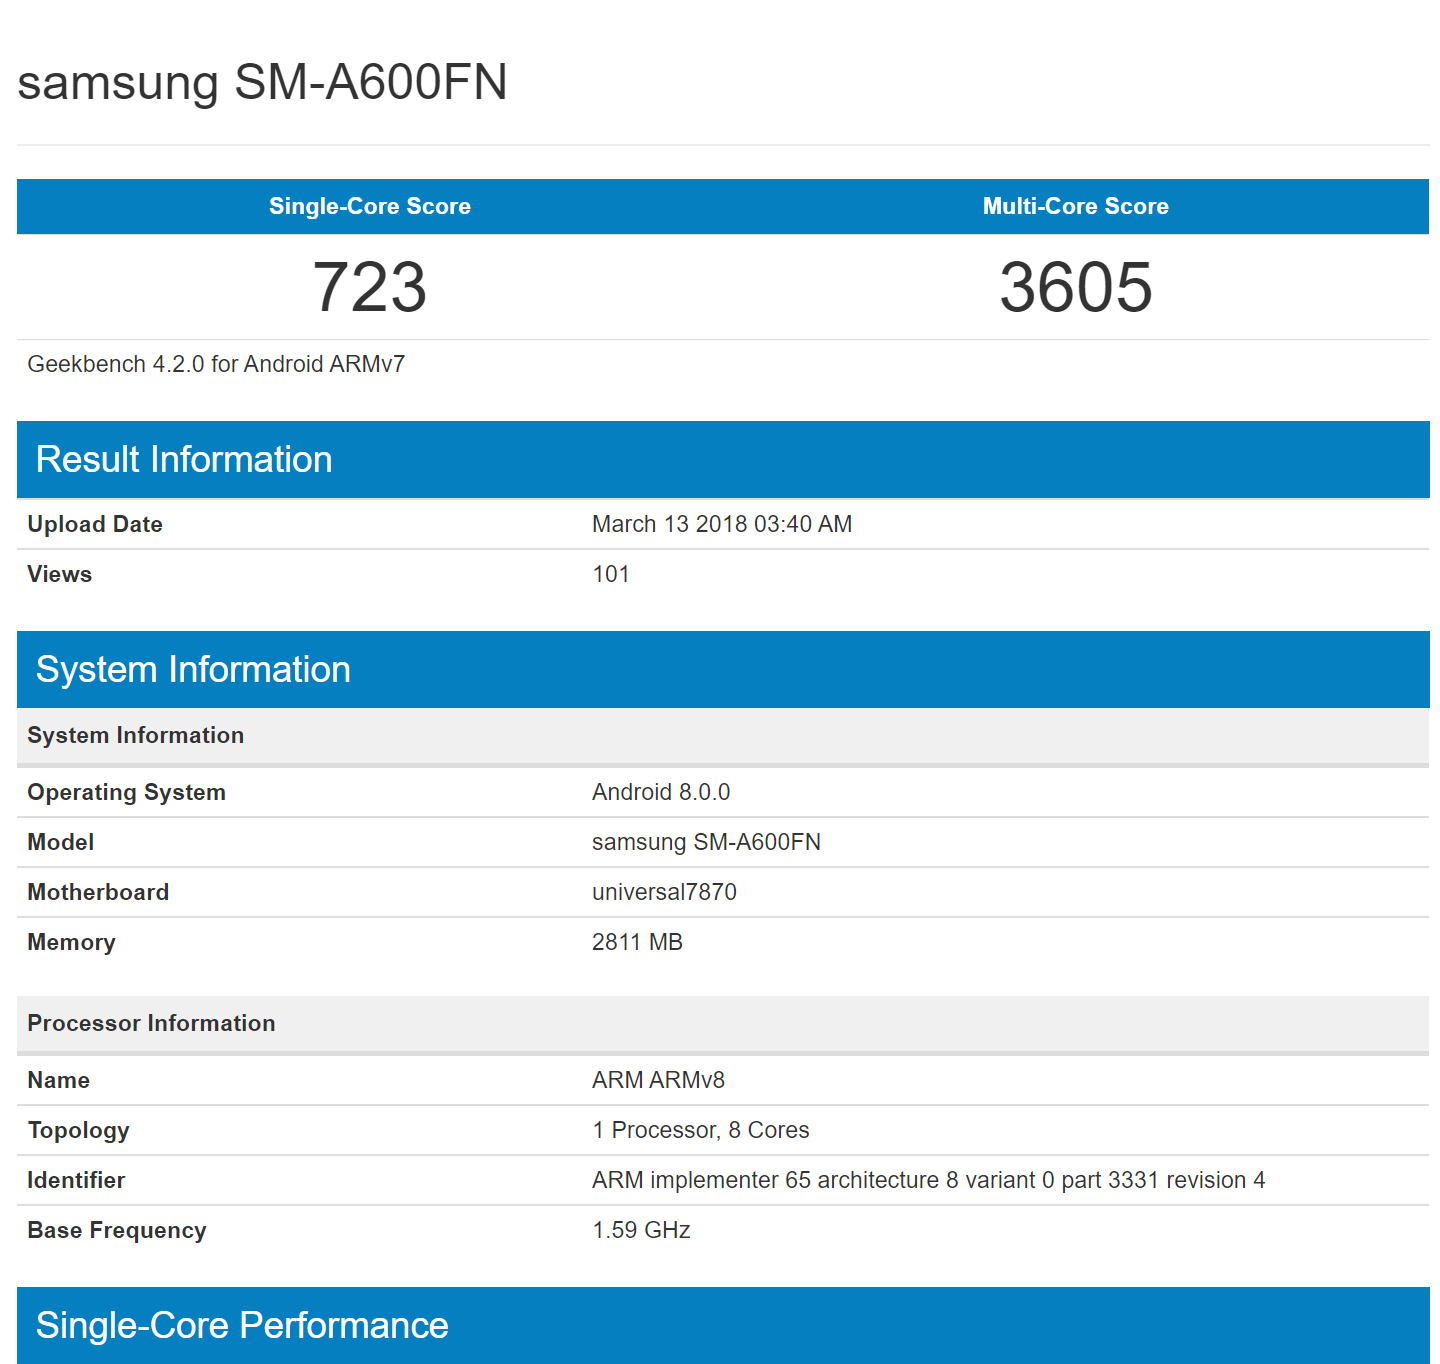Click the Single-Core Performance section header
This screenshot has height=1364, width=1440.
pos(242,1325)
